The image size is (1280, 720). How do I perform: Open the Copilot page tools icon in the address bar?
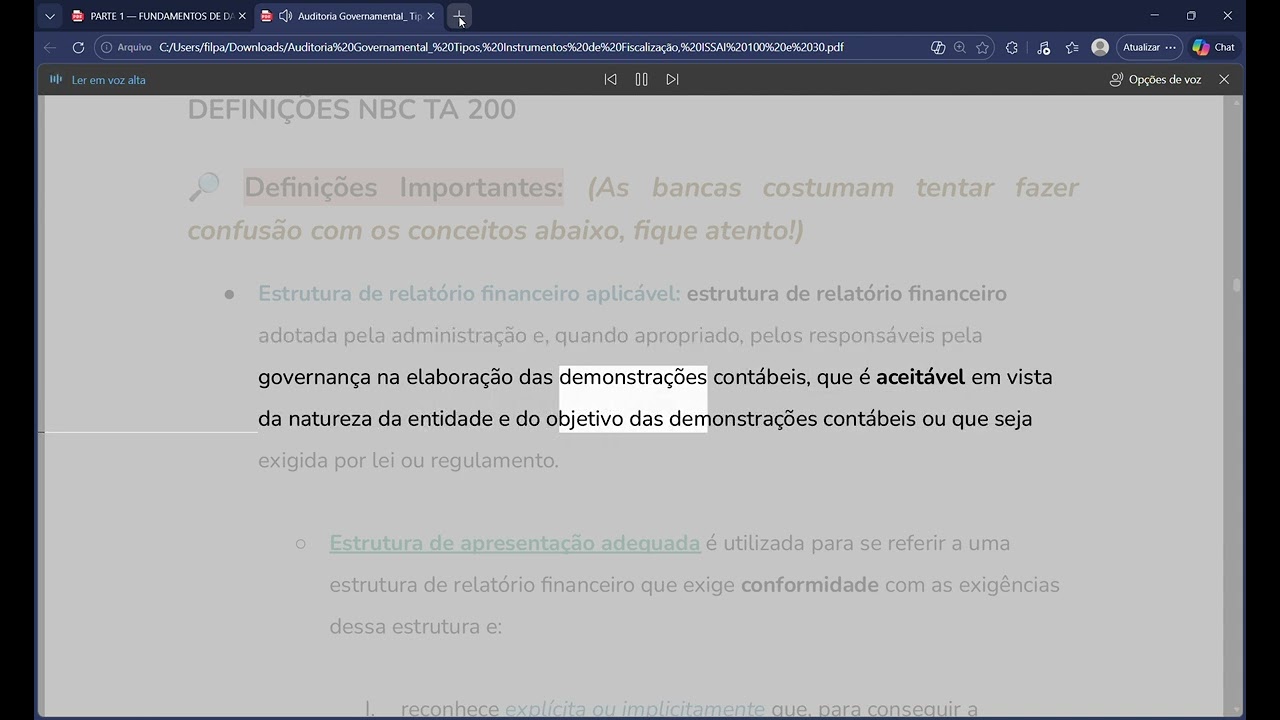(x=938, y=47)
